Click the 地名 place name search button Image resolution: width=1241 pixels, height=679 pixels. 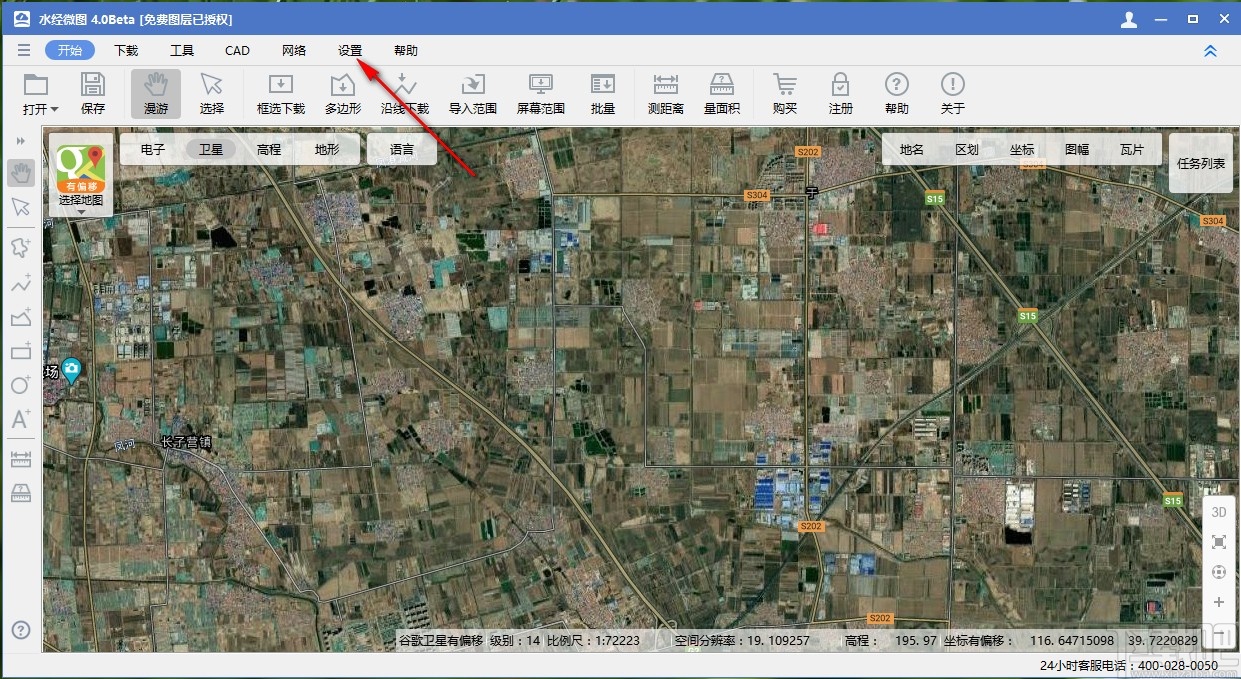point(912,150)
